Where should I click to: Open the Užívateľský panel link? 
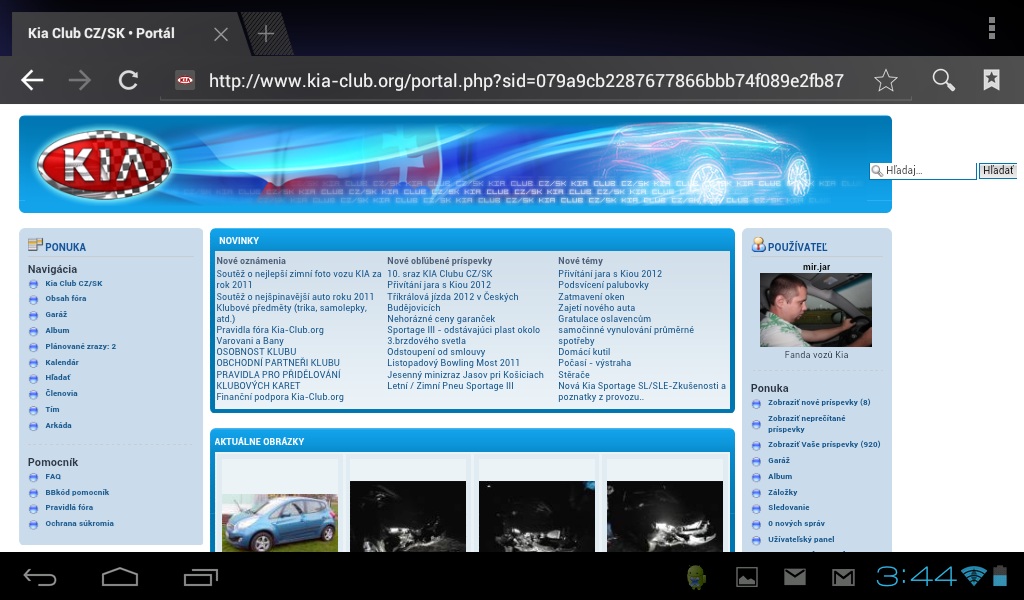801,539
